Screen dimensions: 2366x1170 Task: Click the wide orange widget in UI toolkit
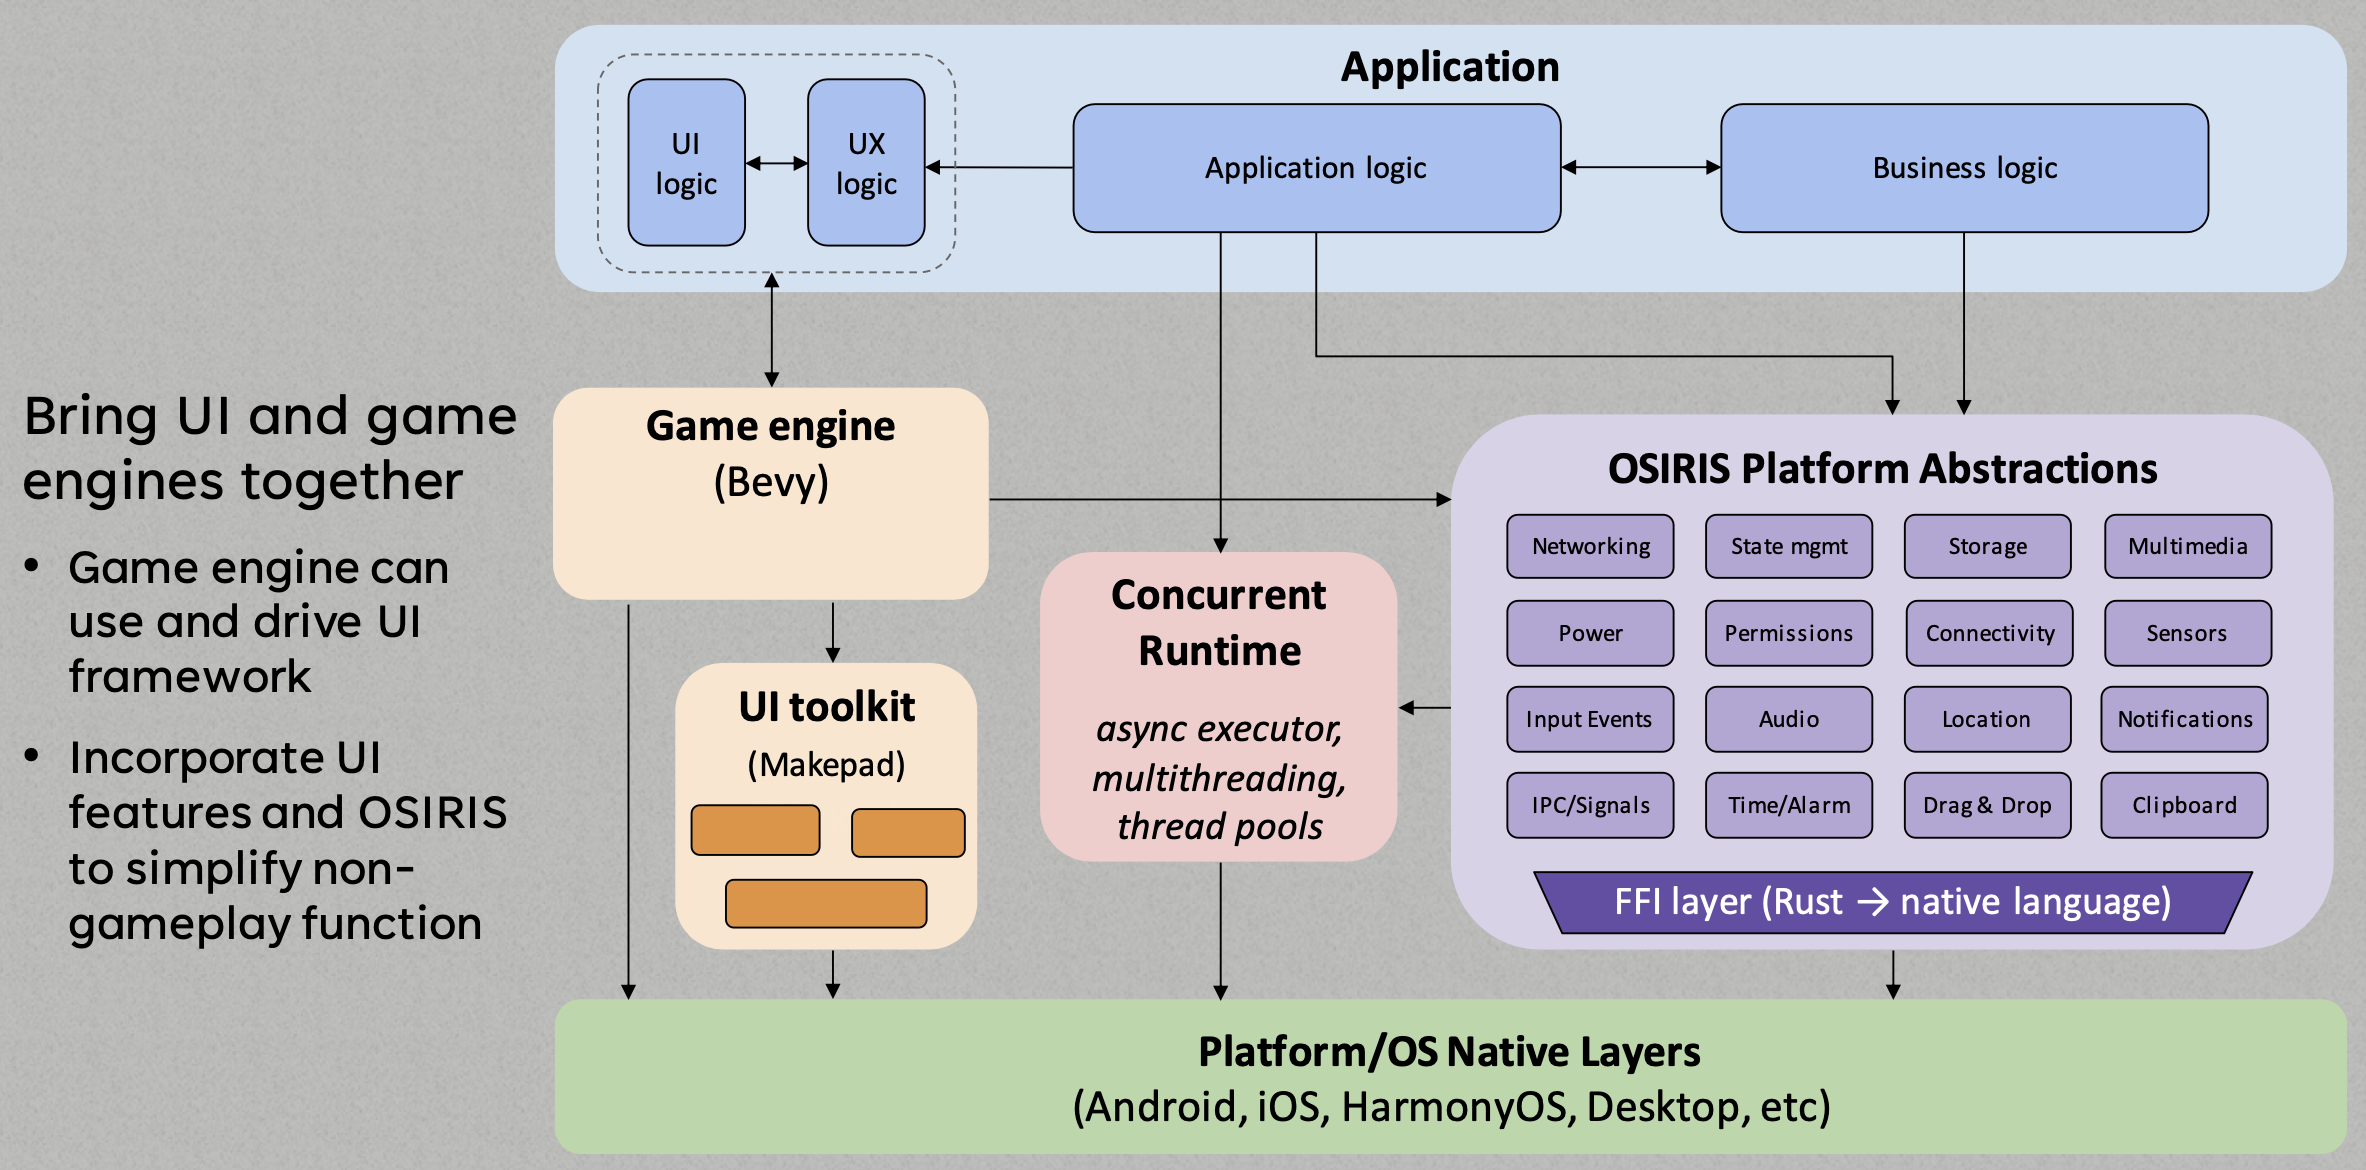[826, 904]
